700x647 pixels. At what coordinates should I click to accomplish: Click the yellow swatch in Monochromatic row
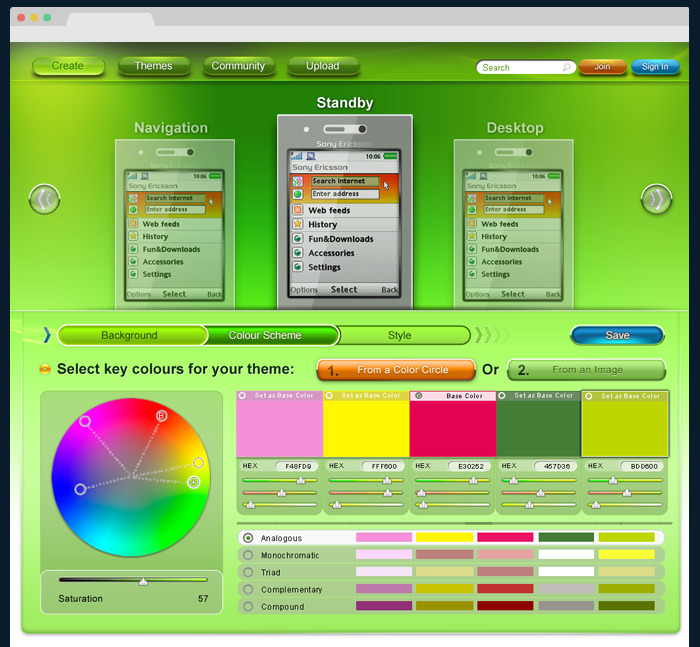pos(627,555)
